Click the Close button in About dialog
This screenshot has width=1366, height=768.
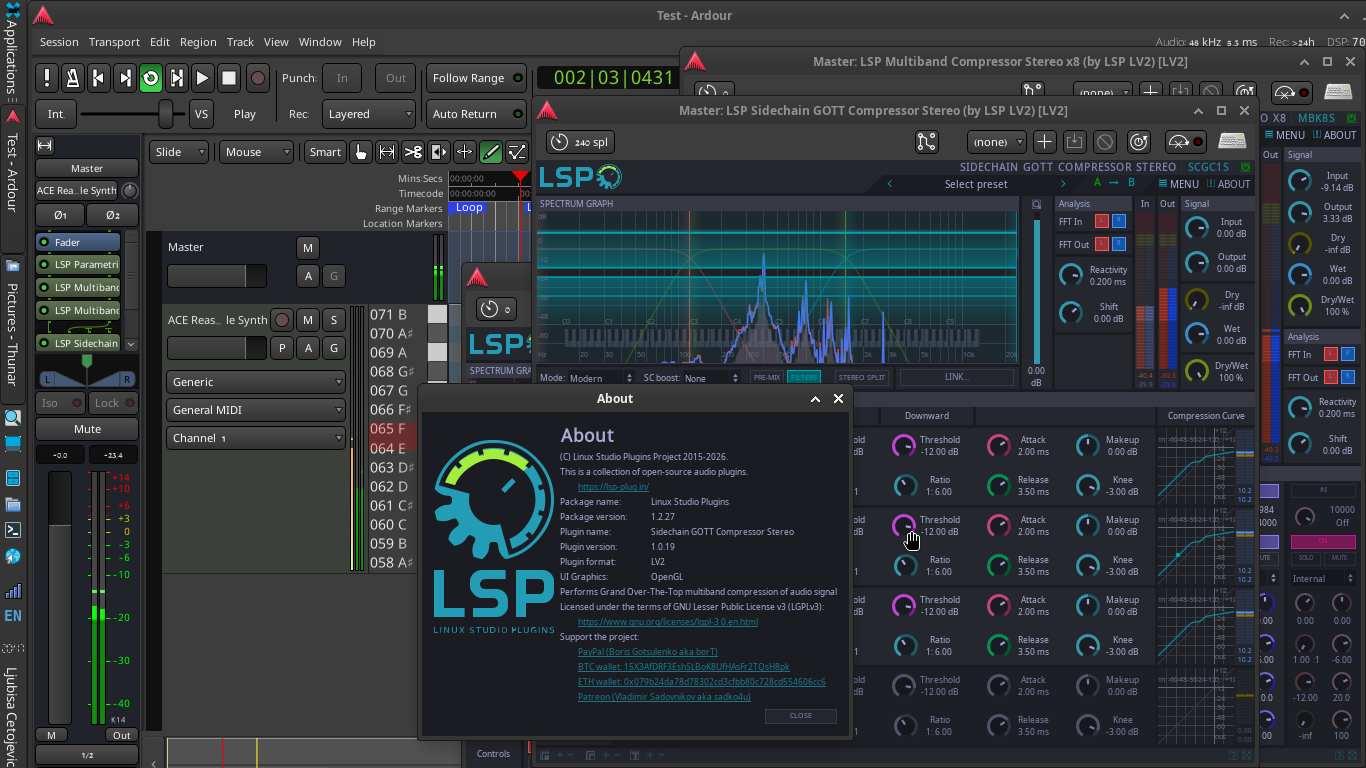click(x=800, y=716)
